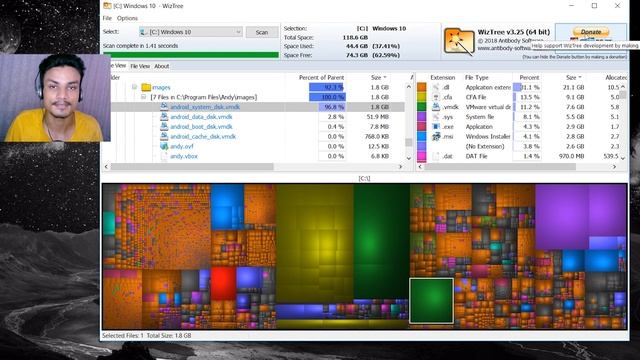
Task: Switch to the Tree View tab
Action: point(118,65)
